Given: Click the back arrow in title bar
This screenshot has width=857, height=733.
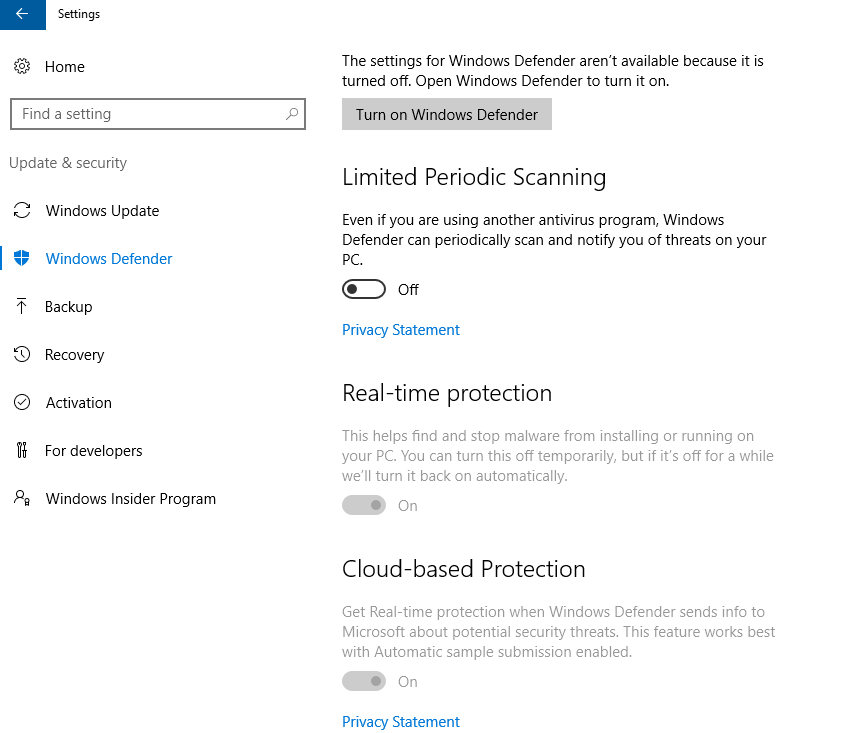Looking at the screenshot, I should [22, 14].
